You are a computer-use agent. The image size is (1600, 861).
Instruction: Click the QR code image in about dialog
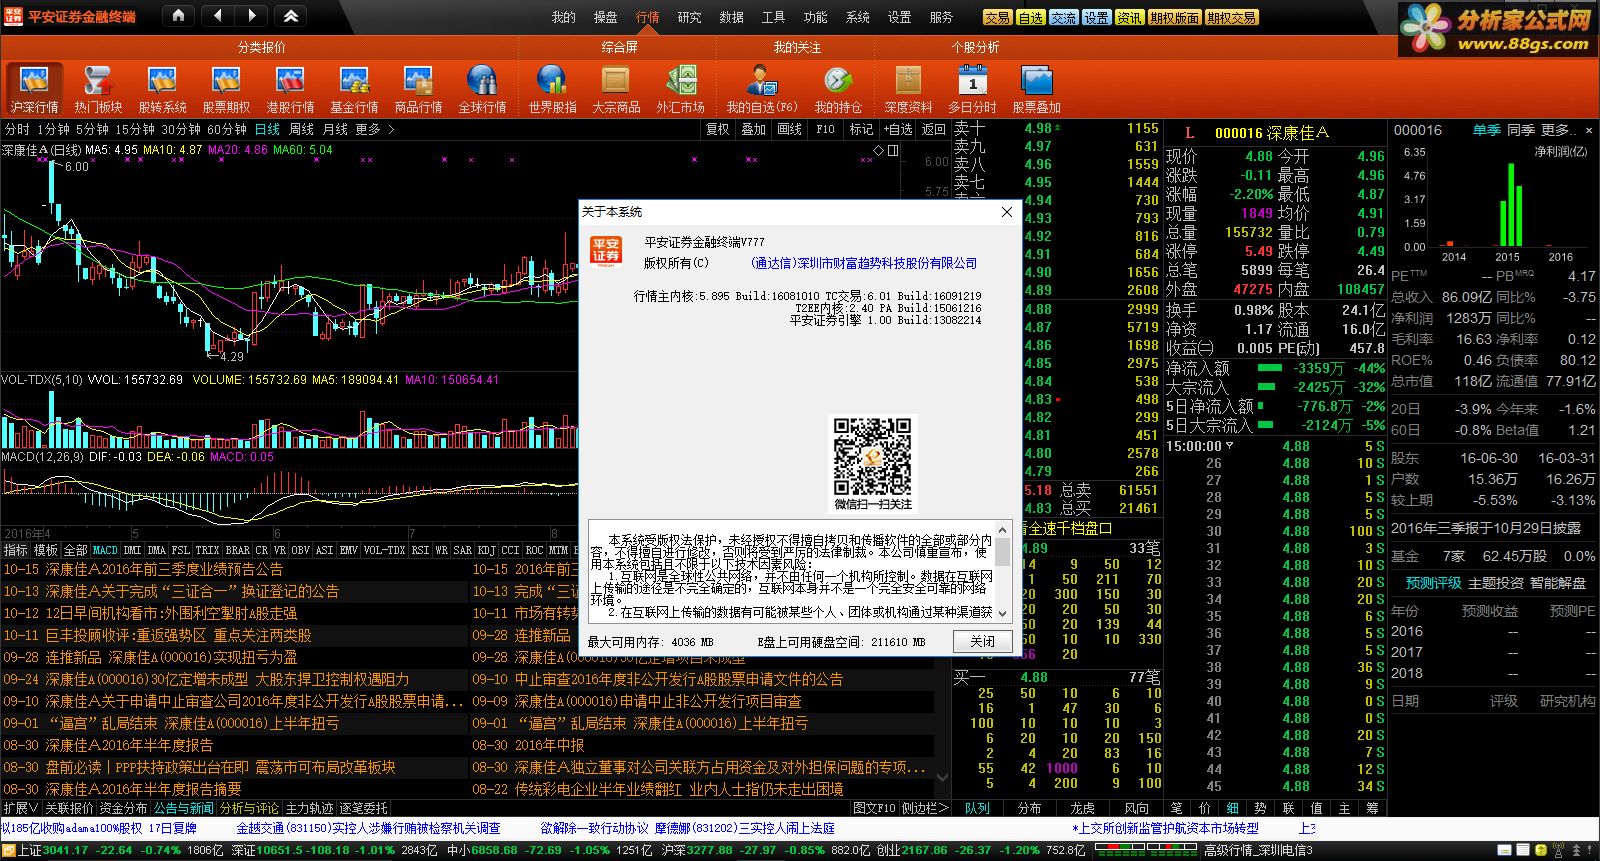(x=872, y=455)
